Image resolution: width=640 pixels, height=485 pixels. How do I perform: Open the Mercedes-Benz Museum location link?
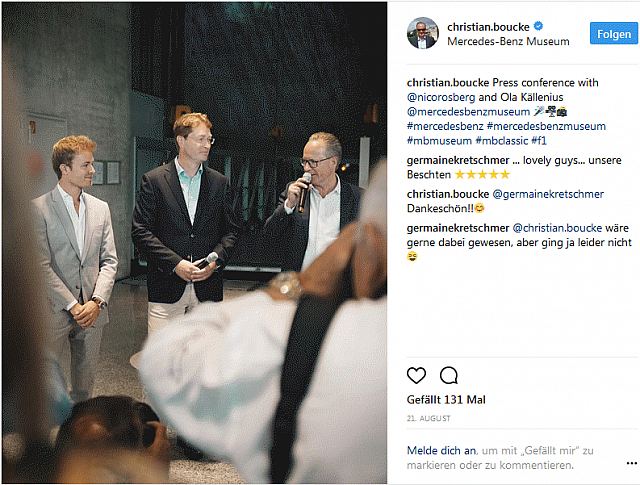click(x=508, y=41)
